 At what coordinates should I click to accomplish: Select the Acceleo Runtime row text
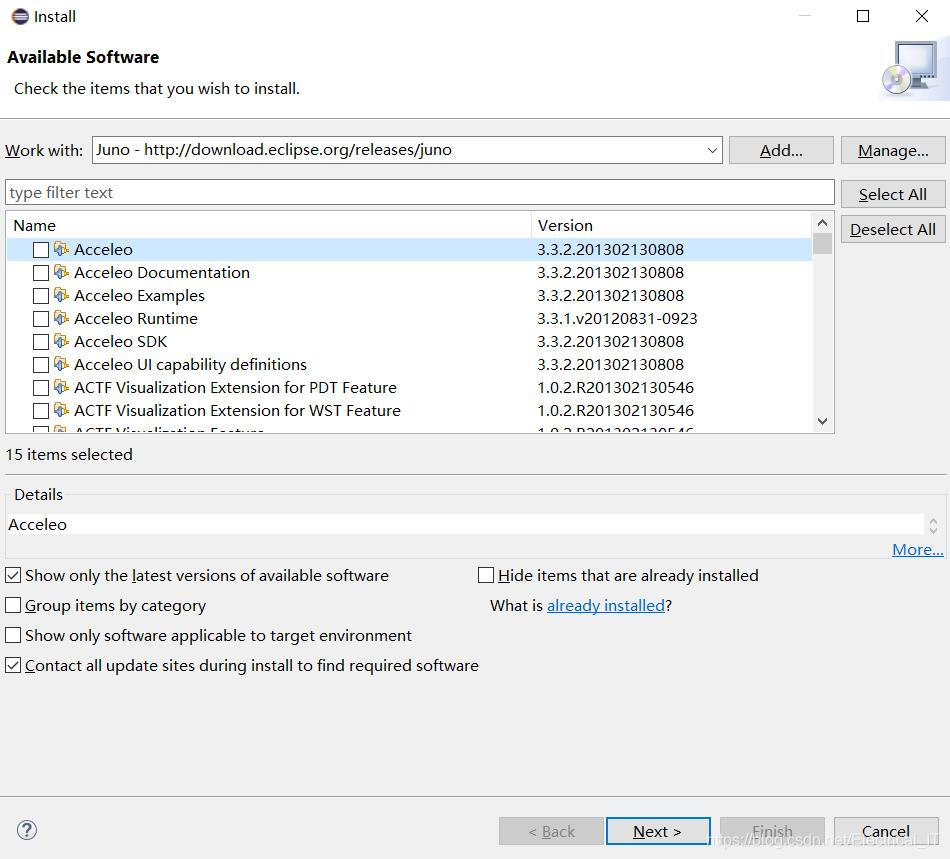click(136, 319)
